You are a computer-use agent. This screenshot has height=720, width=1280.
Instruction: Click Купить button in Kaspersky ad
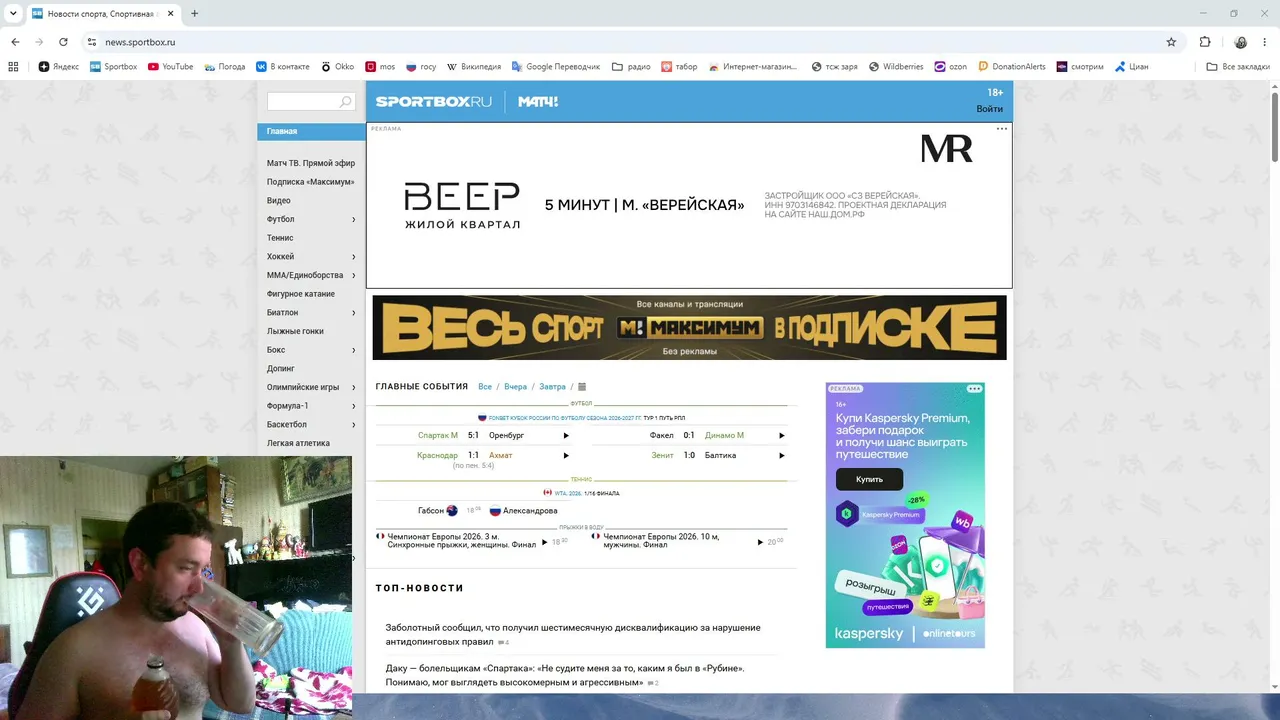[x=869, y=479]
